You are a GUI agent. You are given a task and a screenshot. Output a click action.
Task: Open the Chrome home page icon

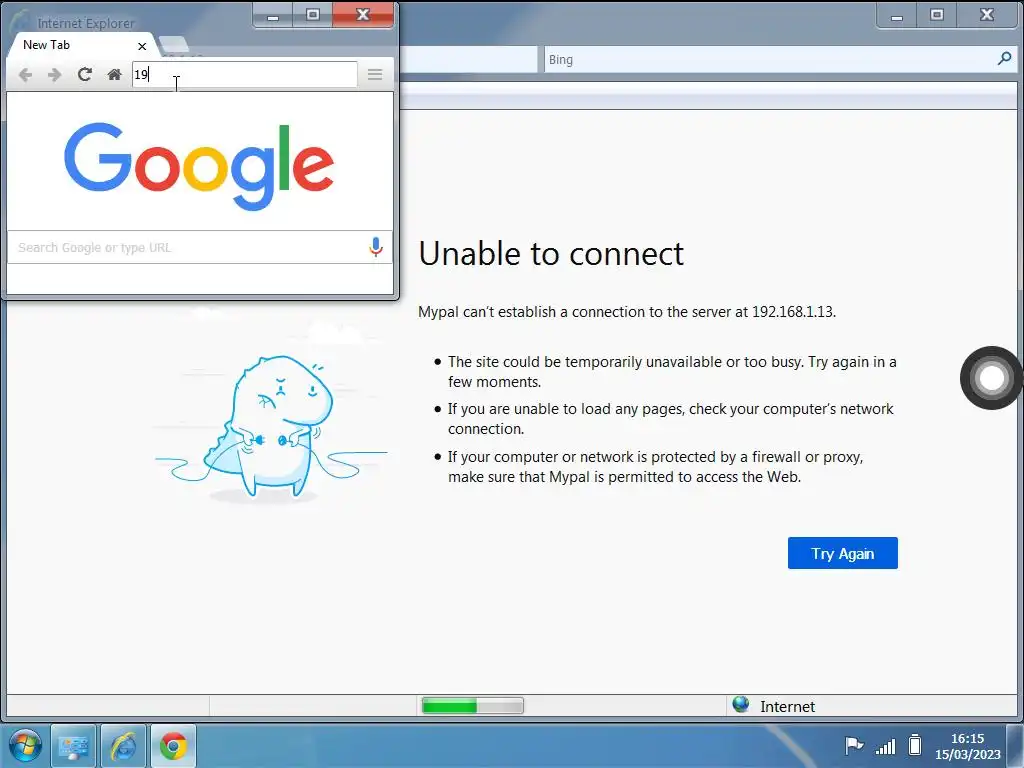click(x=114, y=74)
